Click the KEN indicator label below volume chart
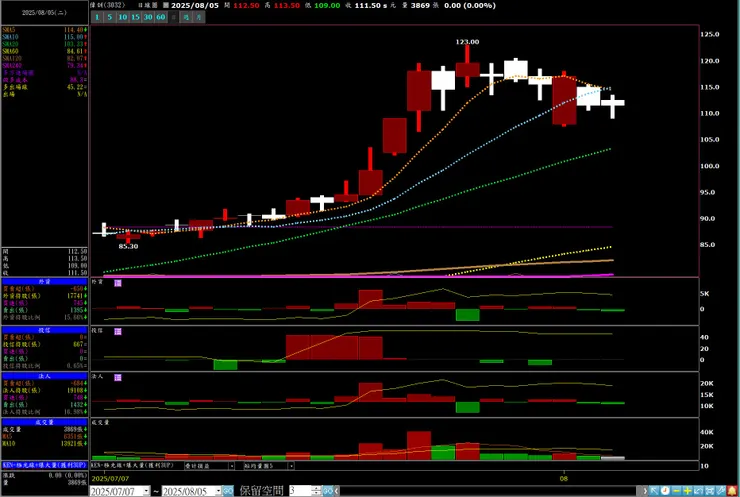The image size is (740, 497). tap(132, 465)
